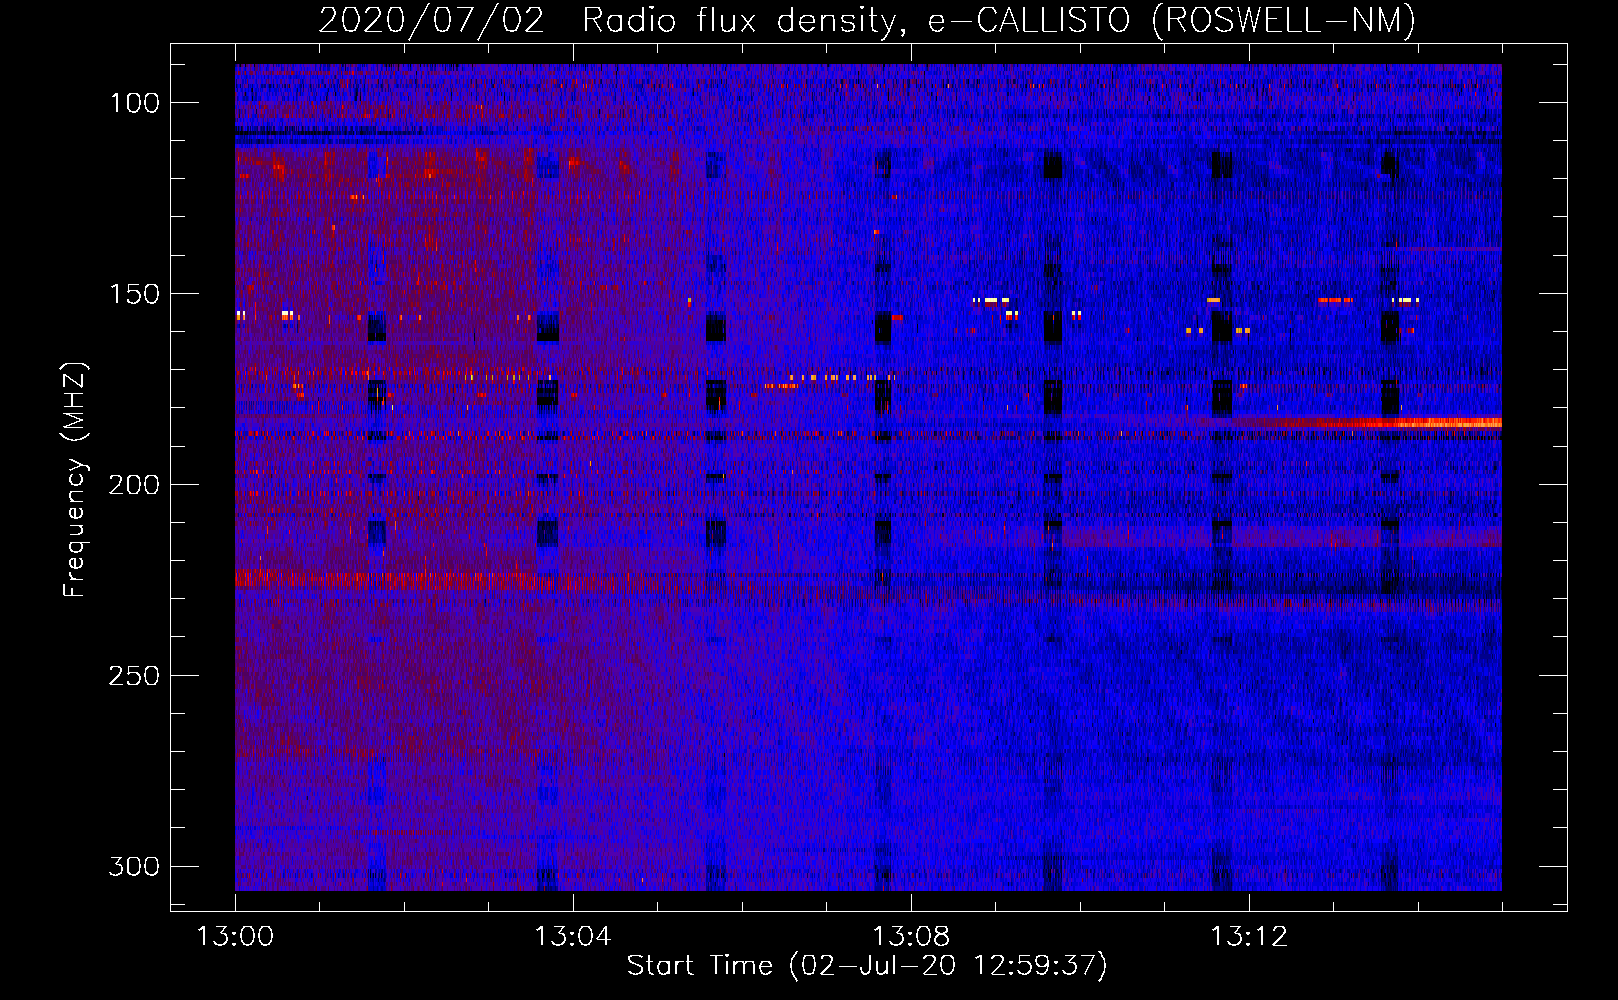Click the "Frequency (MHZ)" axis label
Image resolution: width=1618 pixels, height=1000 pixels.
pos(74,480)
